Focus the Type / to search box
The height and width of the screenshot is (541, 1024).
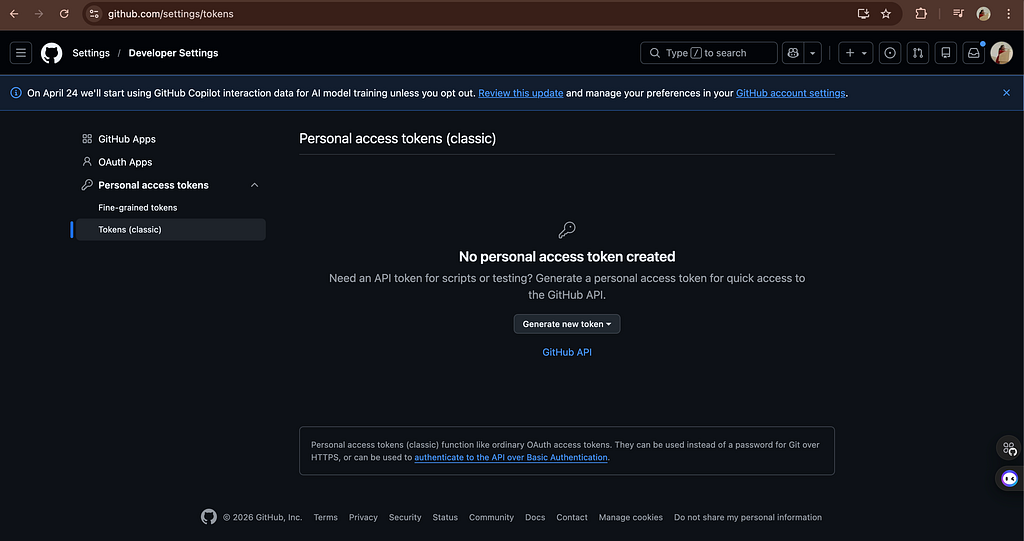(x=709, y=53)
